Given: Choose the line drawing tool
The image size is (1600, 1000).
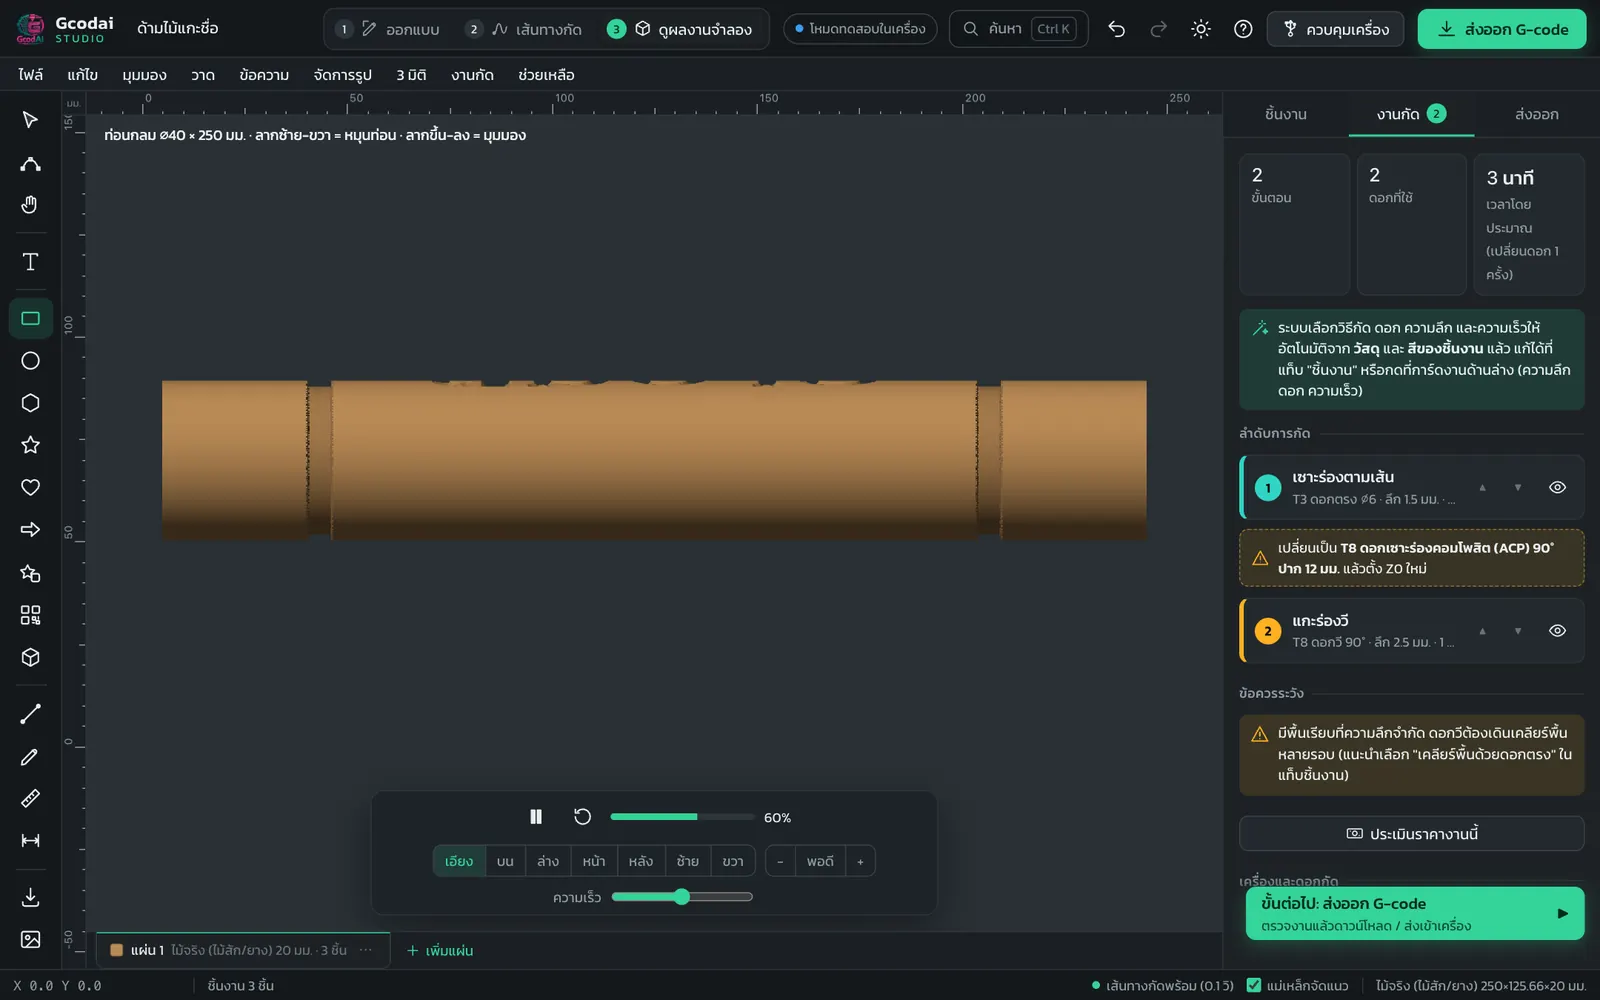Looking at the screenshot, I should click(x=30, y=714).
